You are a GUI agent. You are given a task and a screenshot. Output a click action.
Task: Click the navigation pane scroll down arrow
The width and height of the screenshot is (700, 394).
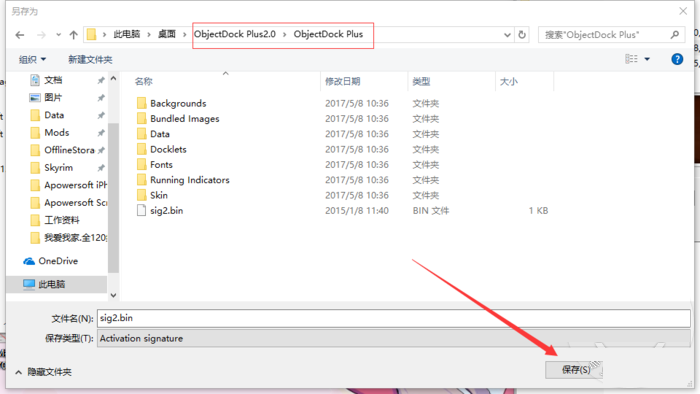[113, 295]
